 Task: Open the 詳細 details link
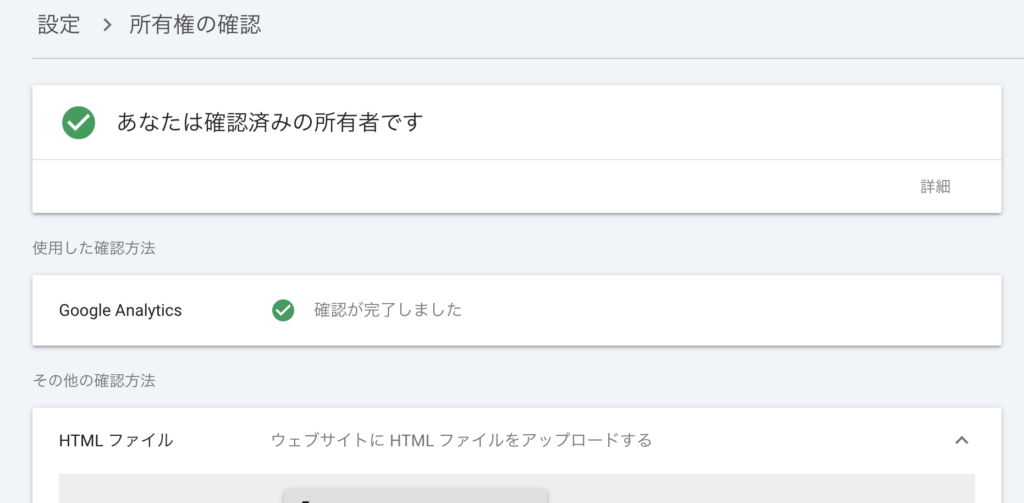click(x=935, y=186)
